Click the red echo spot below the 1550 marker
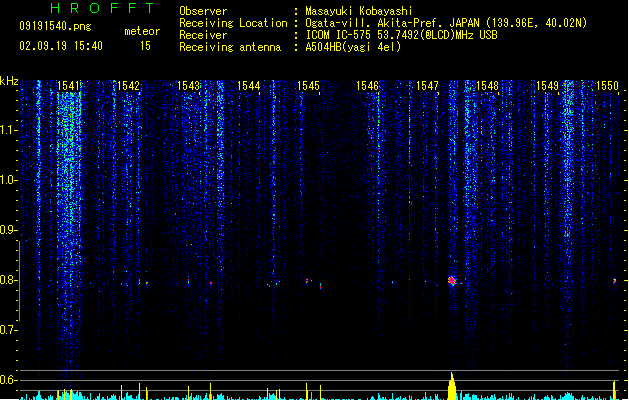The width and height of the screenshot is (629, 400). [x=614, y=281]
